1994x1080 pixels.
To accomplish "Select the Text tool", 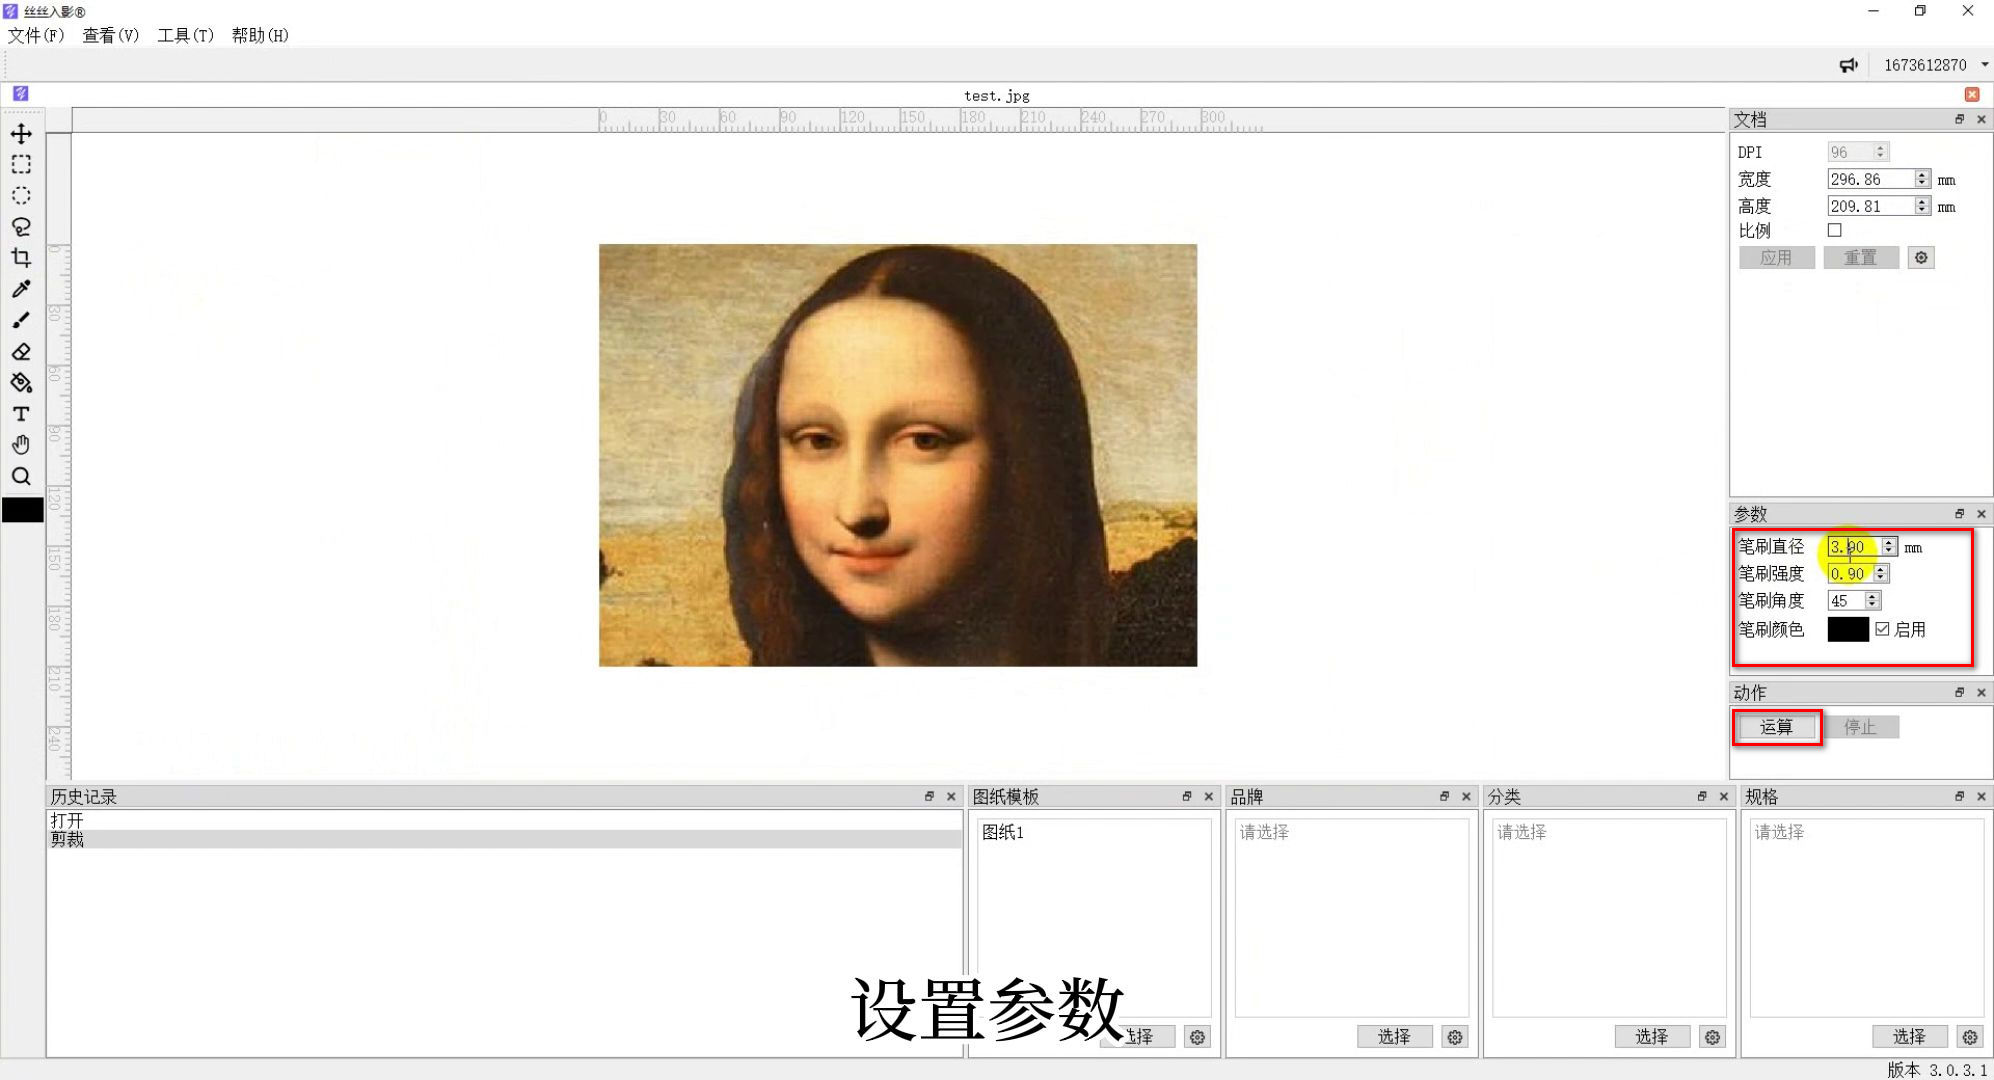I will (21, 414).
